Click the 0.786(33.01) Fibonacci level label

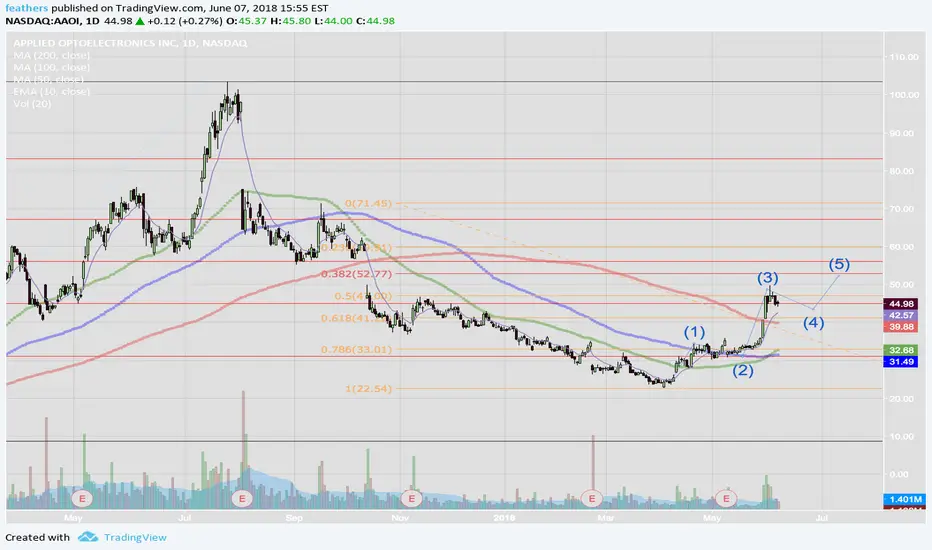coord(356,350)
